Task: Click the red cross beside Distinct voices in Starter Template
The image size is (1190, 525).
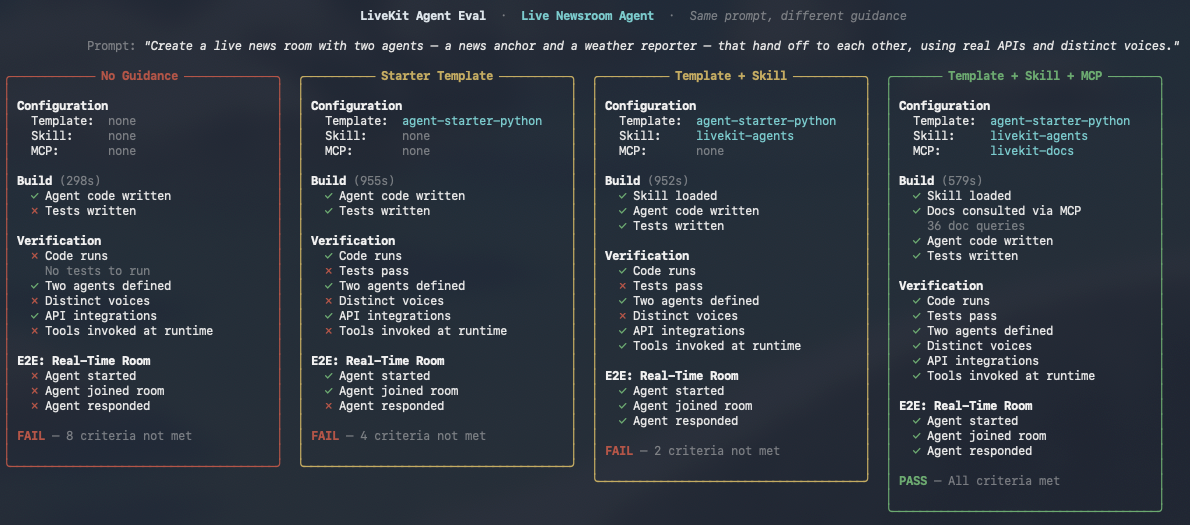Action: [x=329, y=301]
